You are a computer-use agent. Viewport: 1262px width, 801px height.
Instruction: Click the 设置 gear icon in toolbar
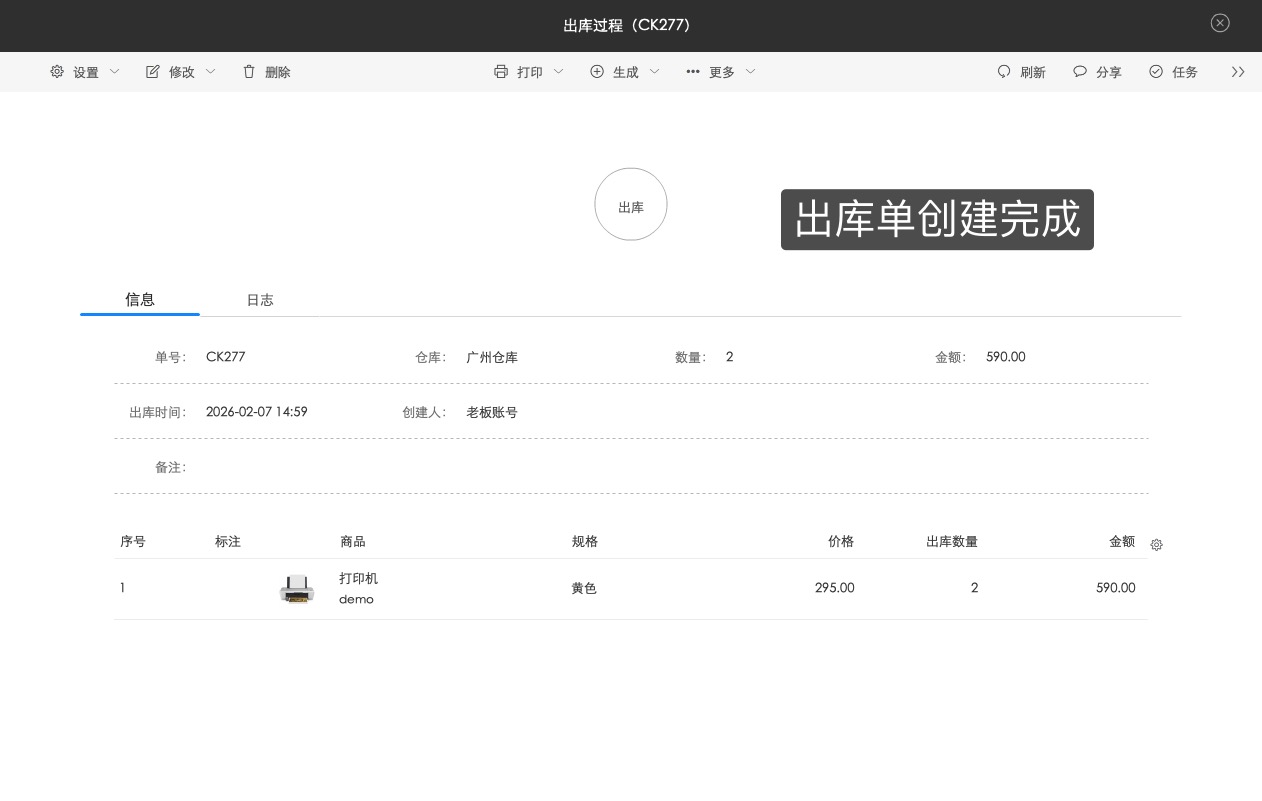[x=57, y=71]
